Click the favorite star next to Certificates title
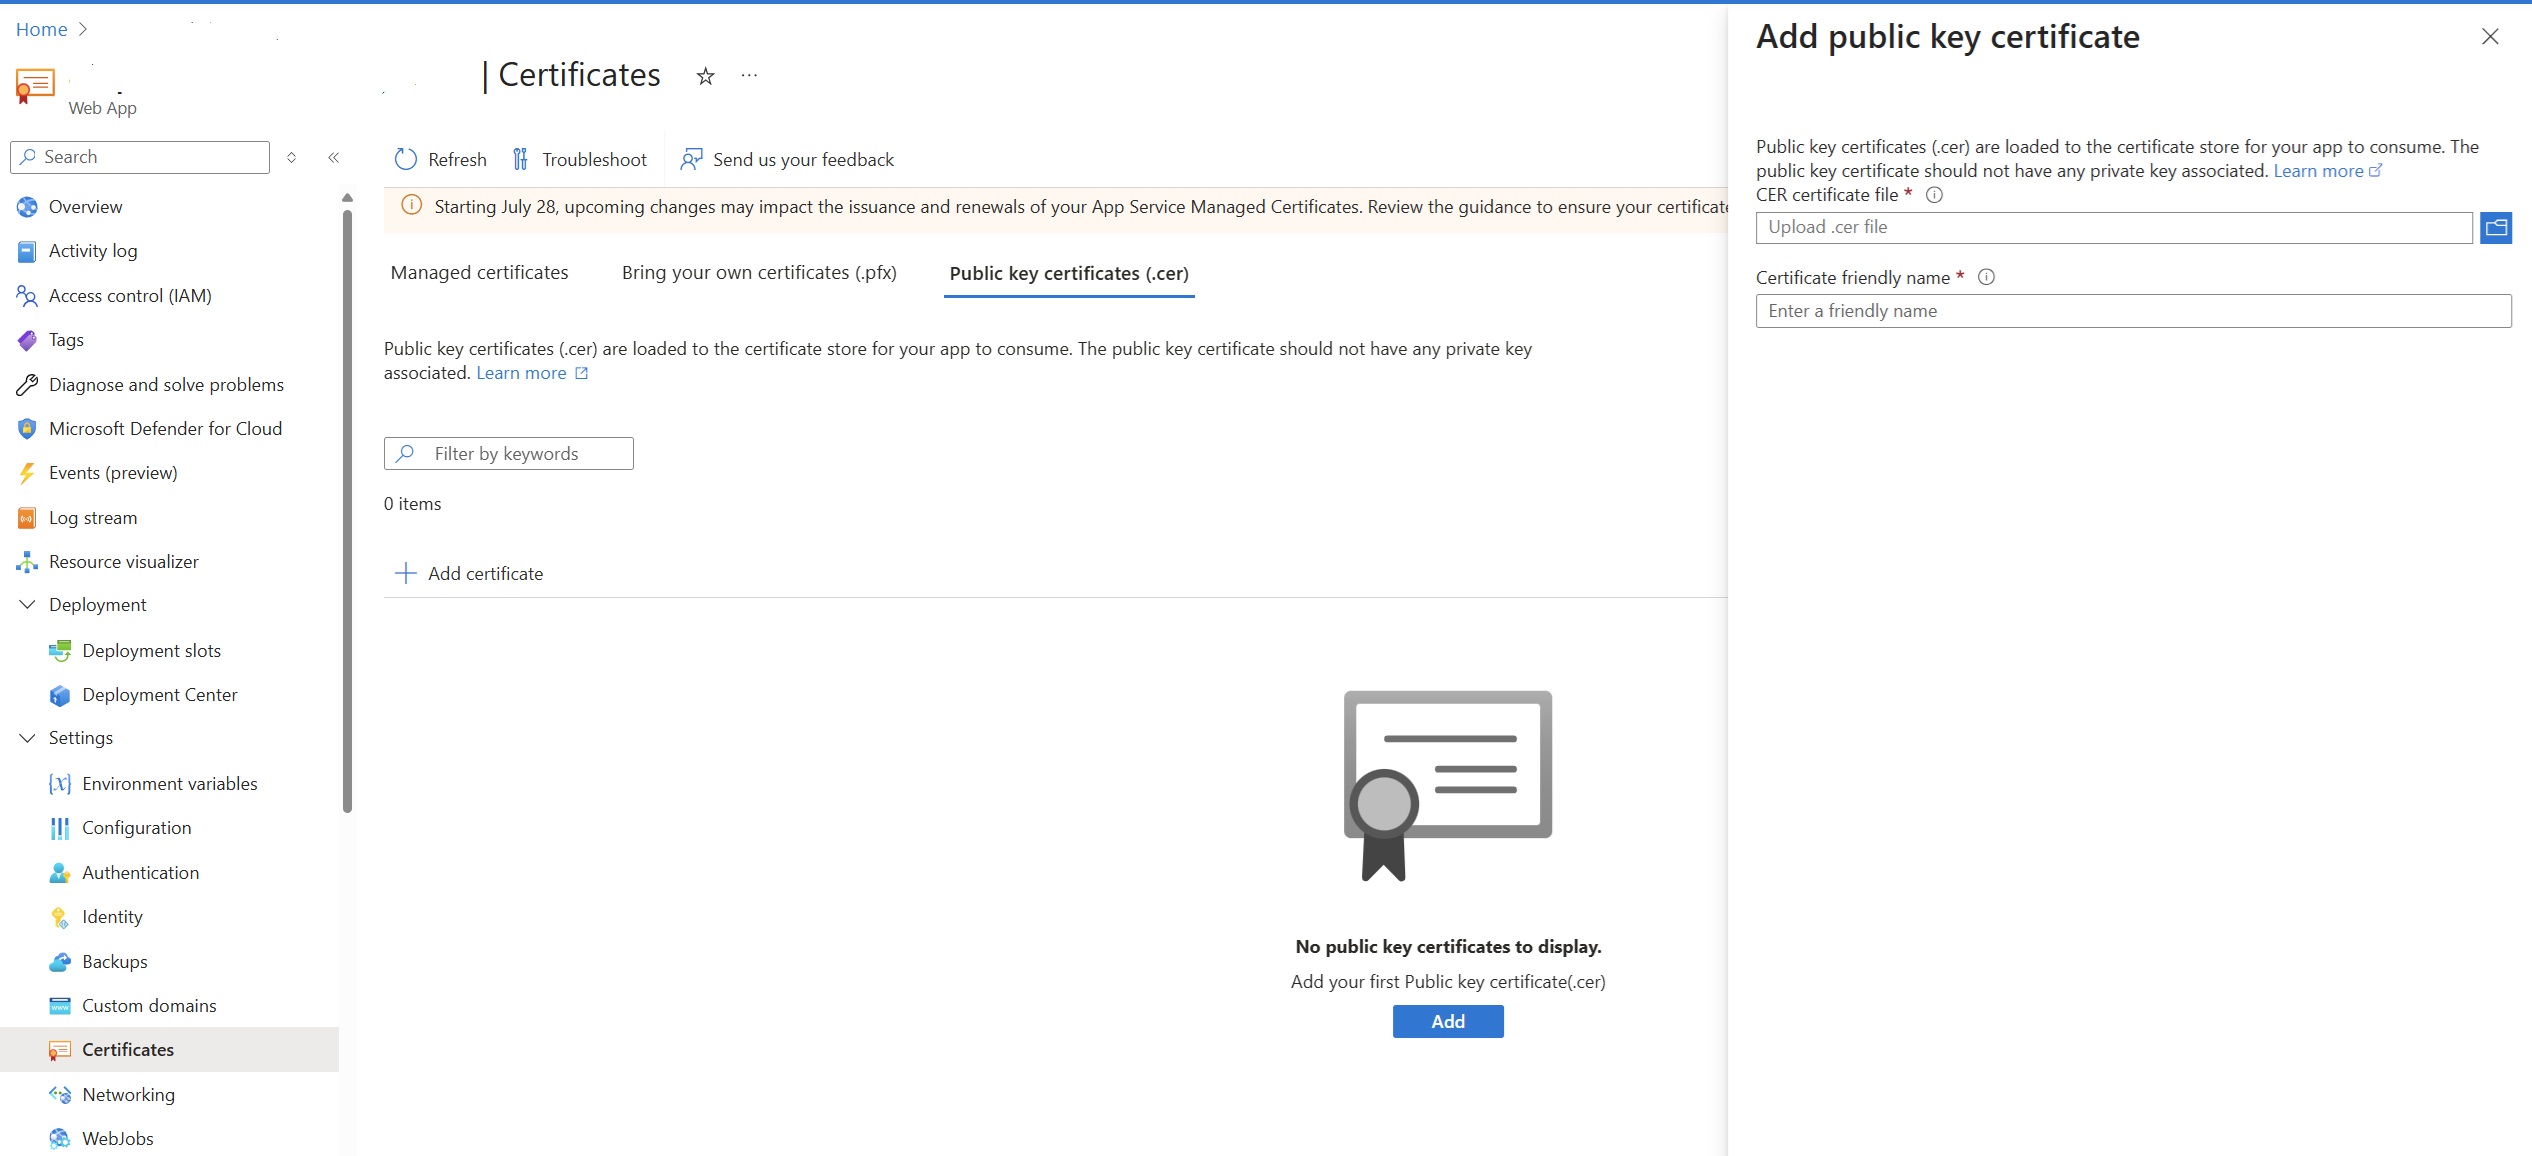This screenshot has width=2532, height=1156. click(706, 75)
